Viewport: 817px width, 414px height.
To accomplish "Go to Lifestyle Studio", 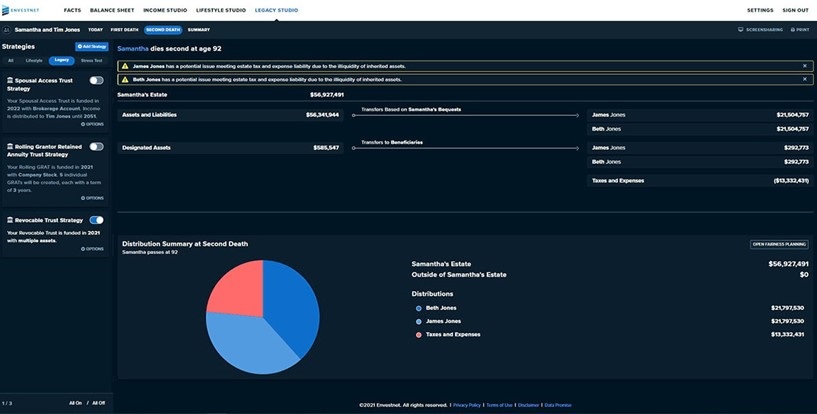I will (221, 10).
